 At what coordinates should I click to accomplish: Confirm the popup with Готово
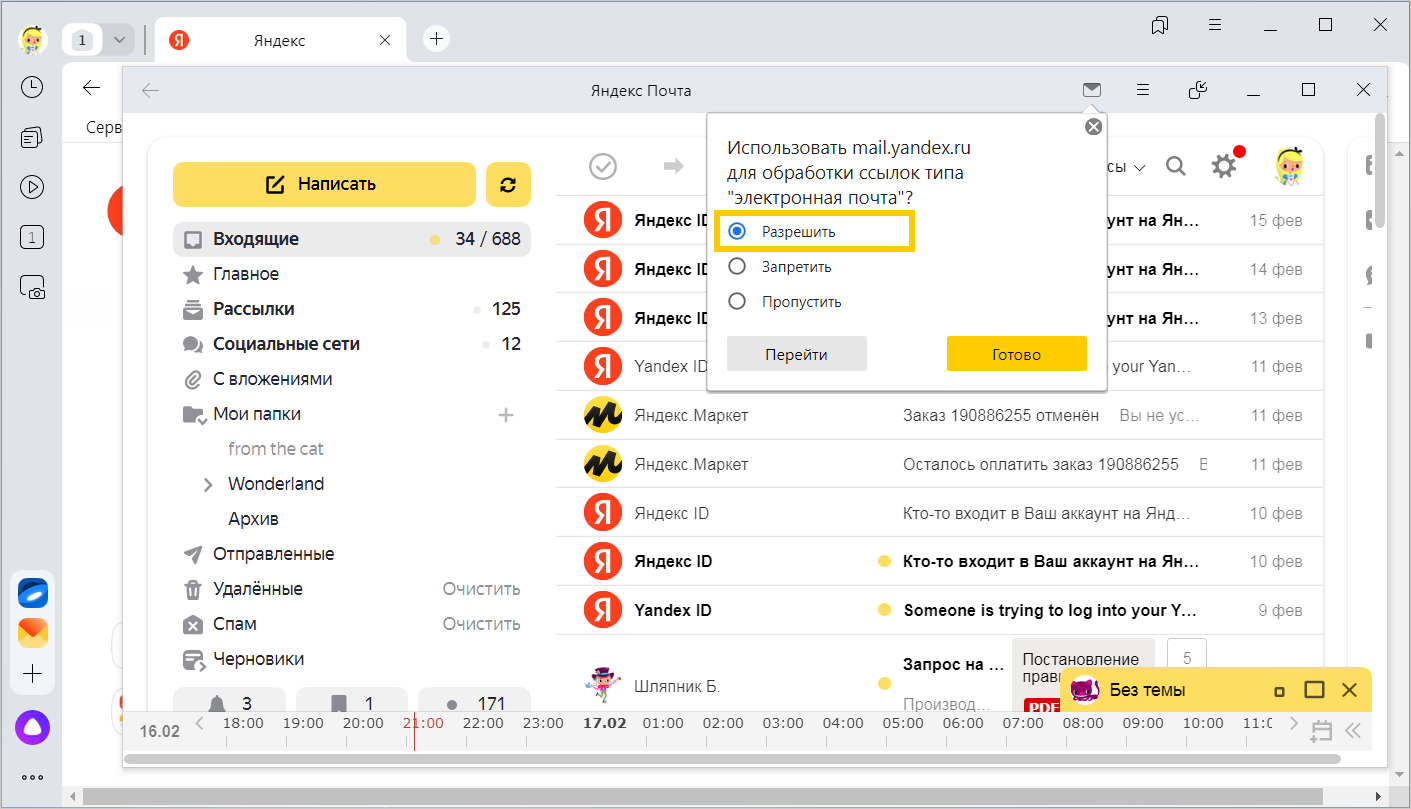coord(1017,354)
